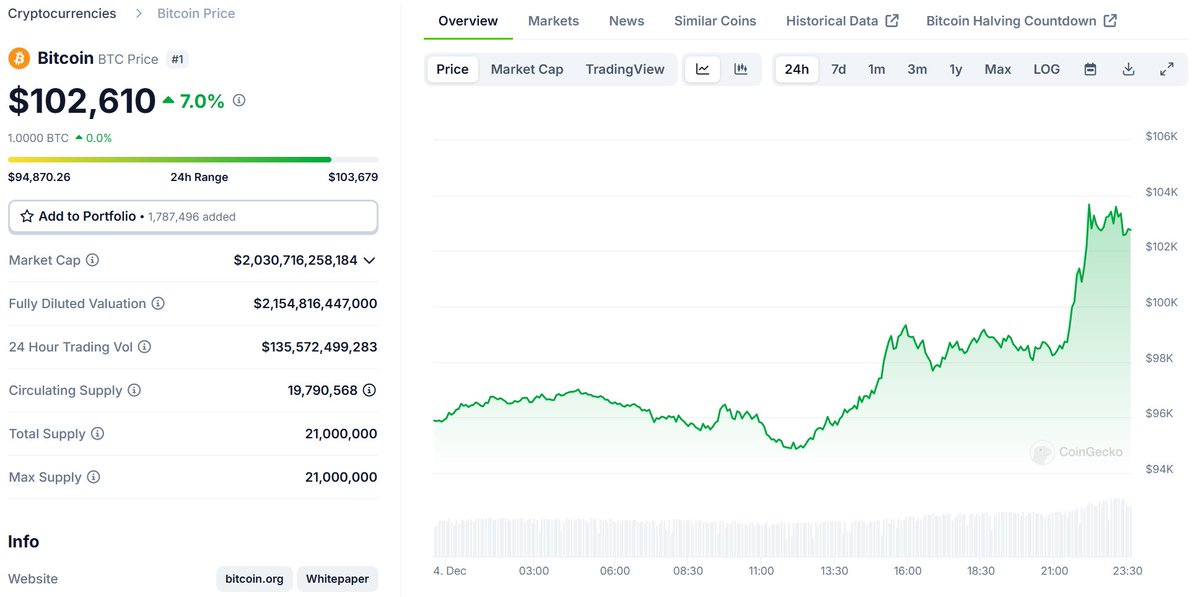Click Add to Portfolio button
Screen dimensions: 1200x597
[193, 216]
